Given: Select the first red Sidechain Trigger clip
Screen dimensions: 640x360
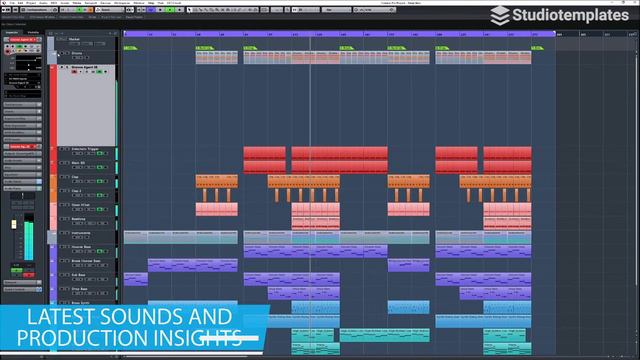Looking at the screenshot, I should click(x=264, y=153).
